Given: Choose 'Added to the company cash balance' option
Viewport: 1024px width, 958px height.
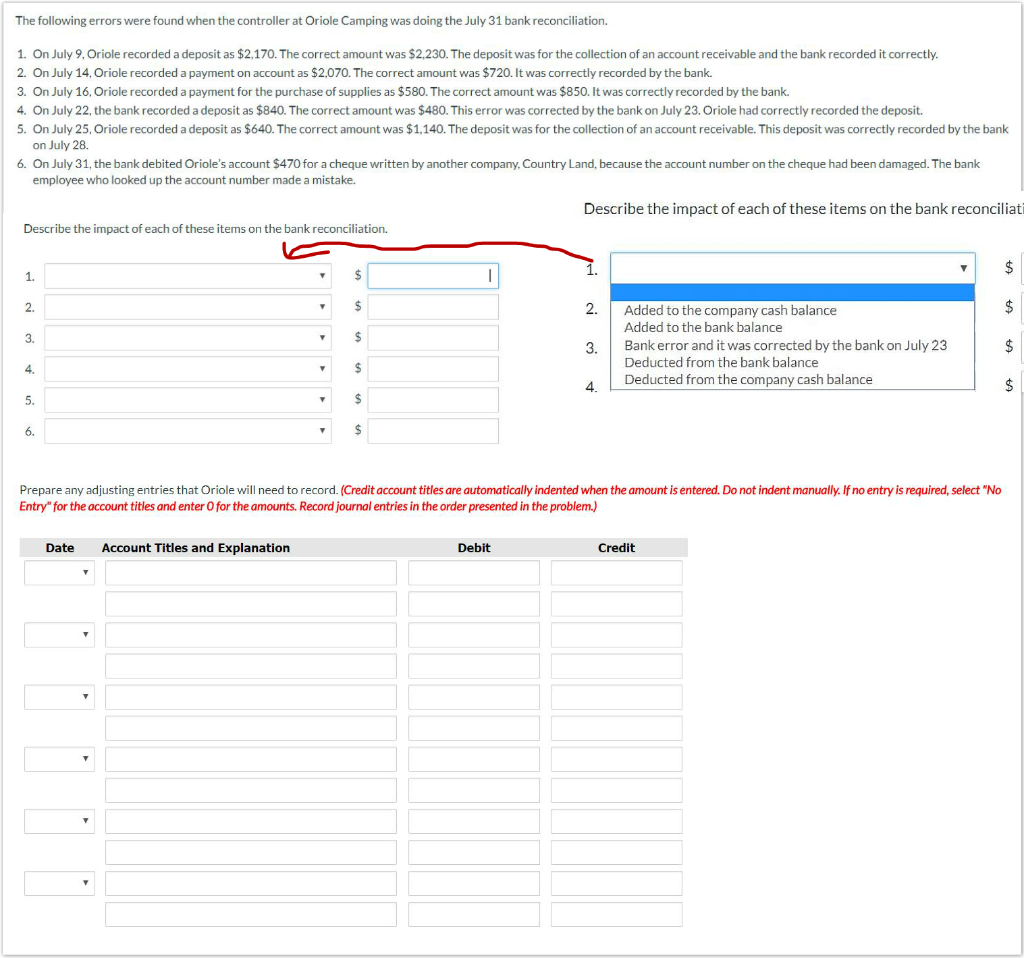Looking at the screenshot, I should click(x=730, y=310).
